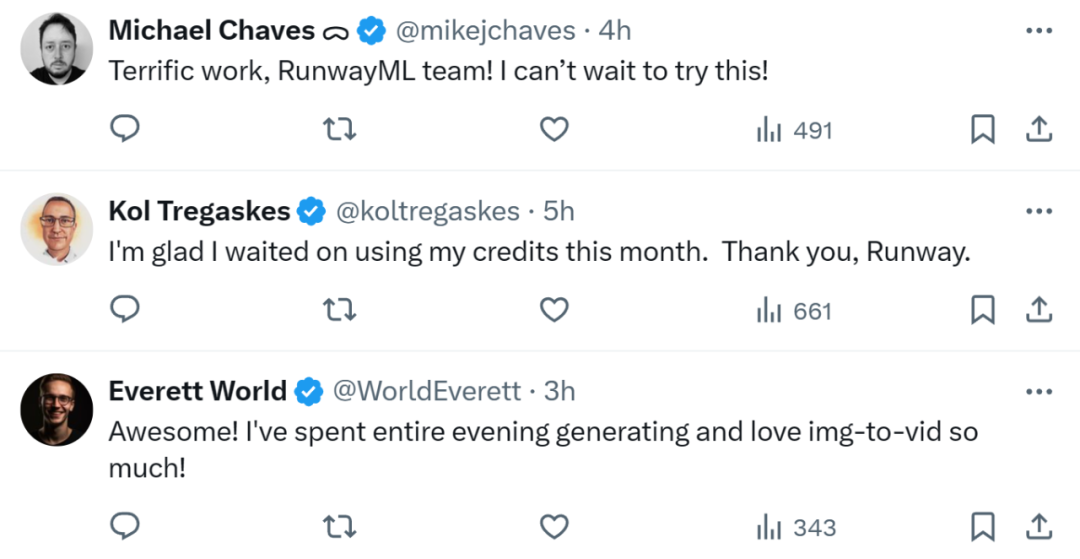Bookmark Michael Chaves' tweet
1080x559 pixels.
coord(983,129)
